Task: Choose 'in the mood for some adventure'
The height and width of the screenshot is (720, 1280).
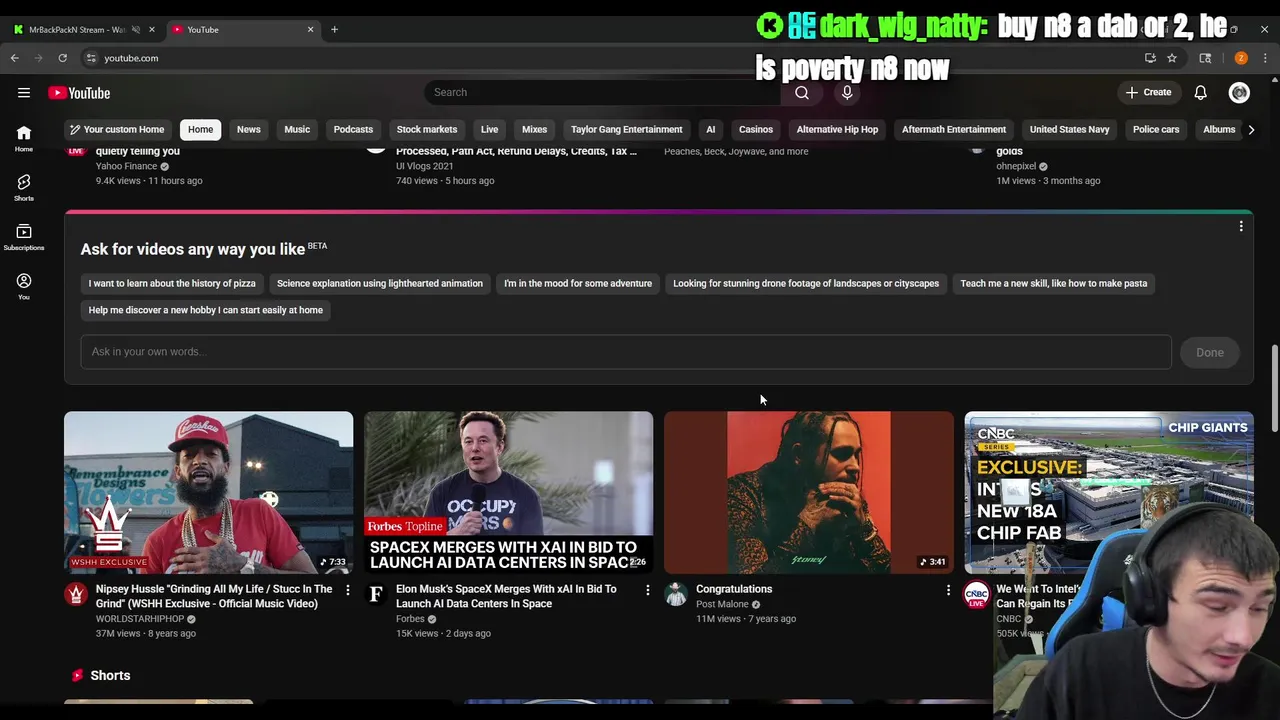Action: (x=578, y=284)
